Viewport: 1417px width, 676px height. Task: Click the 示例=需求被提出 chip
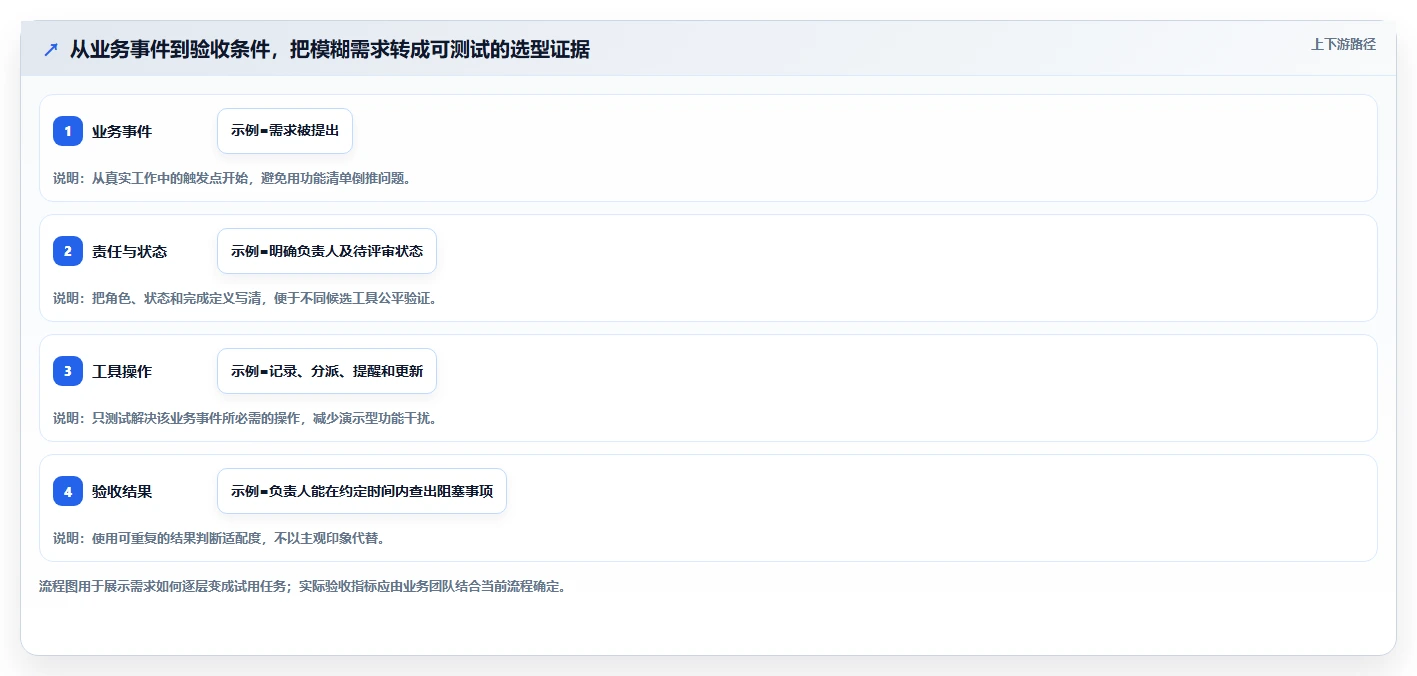(x=285, y=131)
